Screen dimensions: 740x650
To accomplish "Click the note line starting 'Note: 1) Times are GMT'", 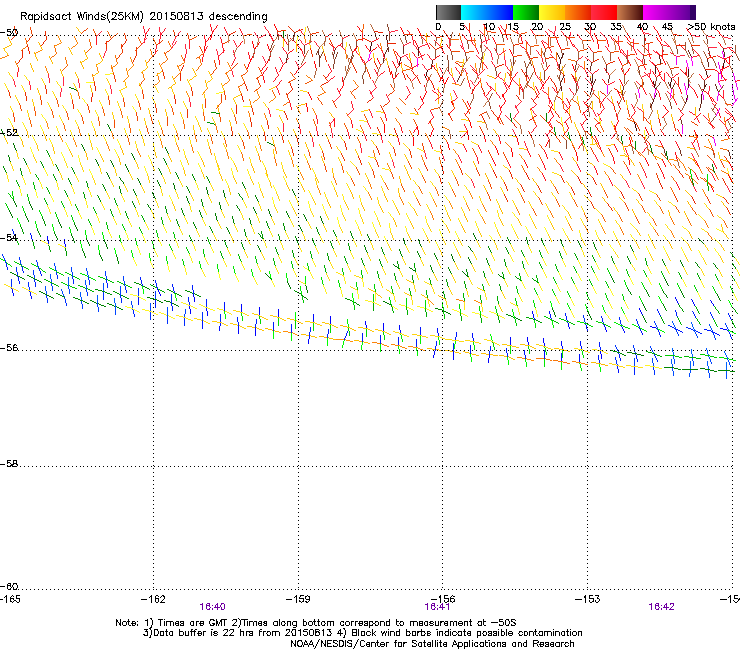I will pos(316,623).
